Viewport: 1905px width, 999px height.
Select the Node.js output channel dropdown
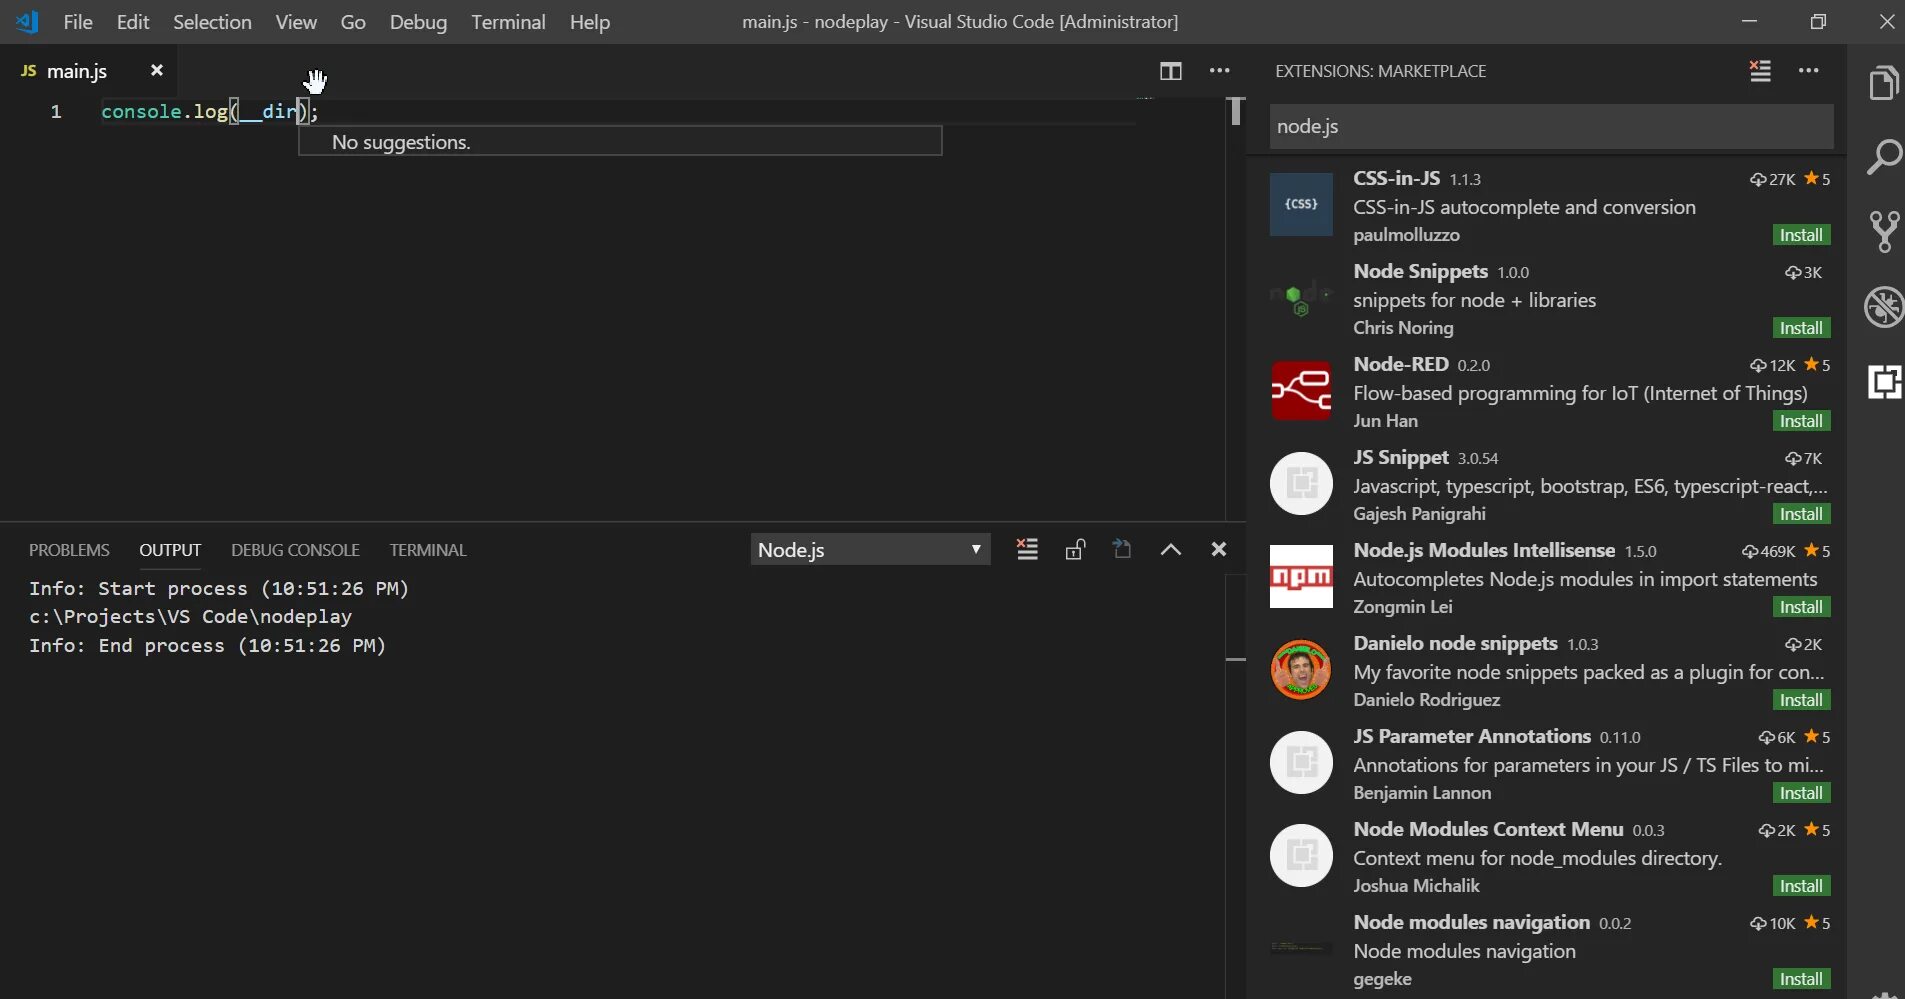(870, 549)
